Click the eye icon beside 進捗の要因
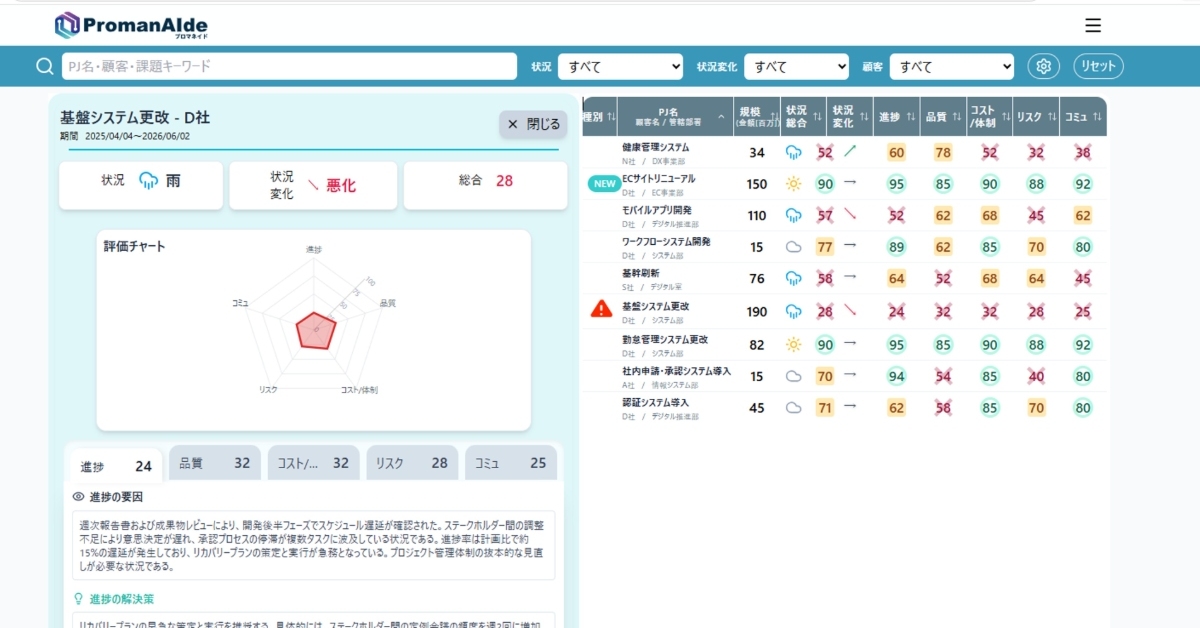 click(79, 497)
